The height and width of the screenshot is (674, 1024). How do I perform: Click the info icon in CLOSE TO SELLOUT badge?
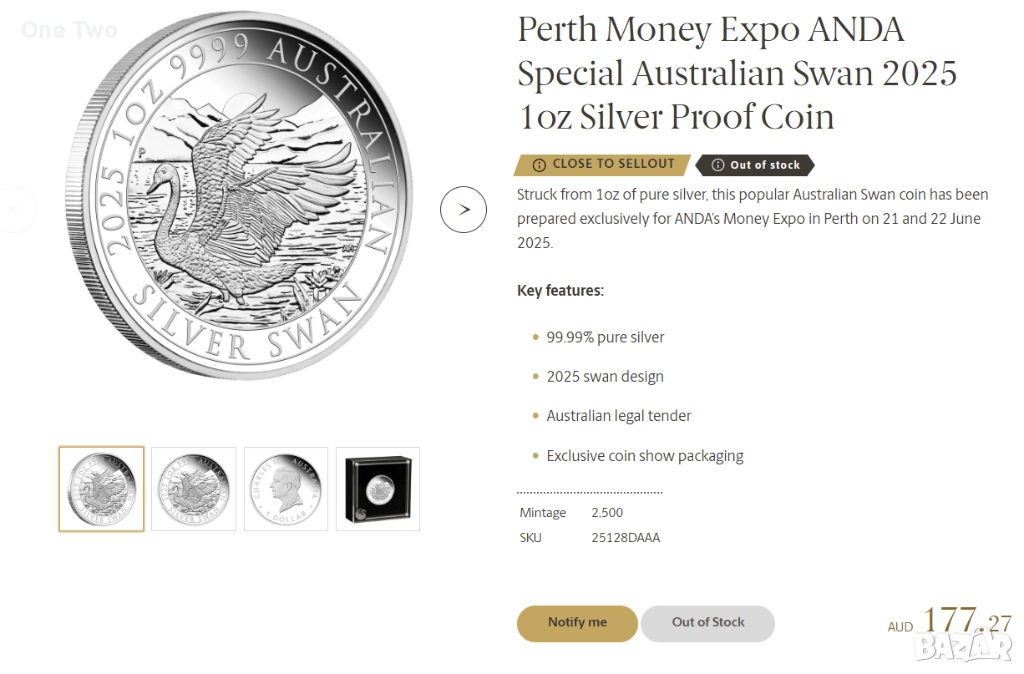click(541, 164)
